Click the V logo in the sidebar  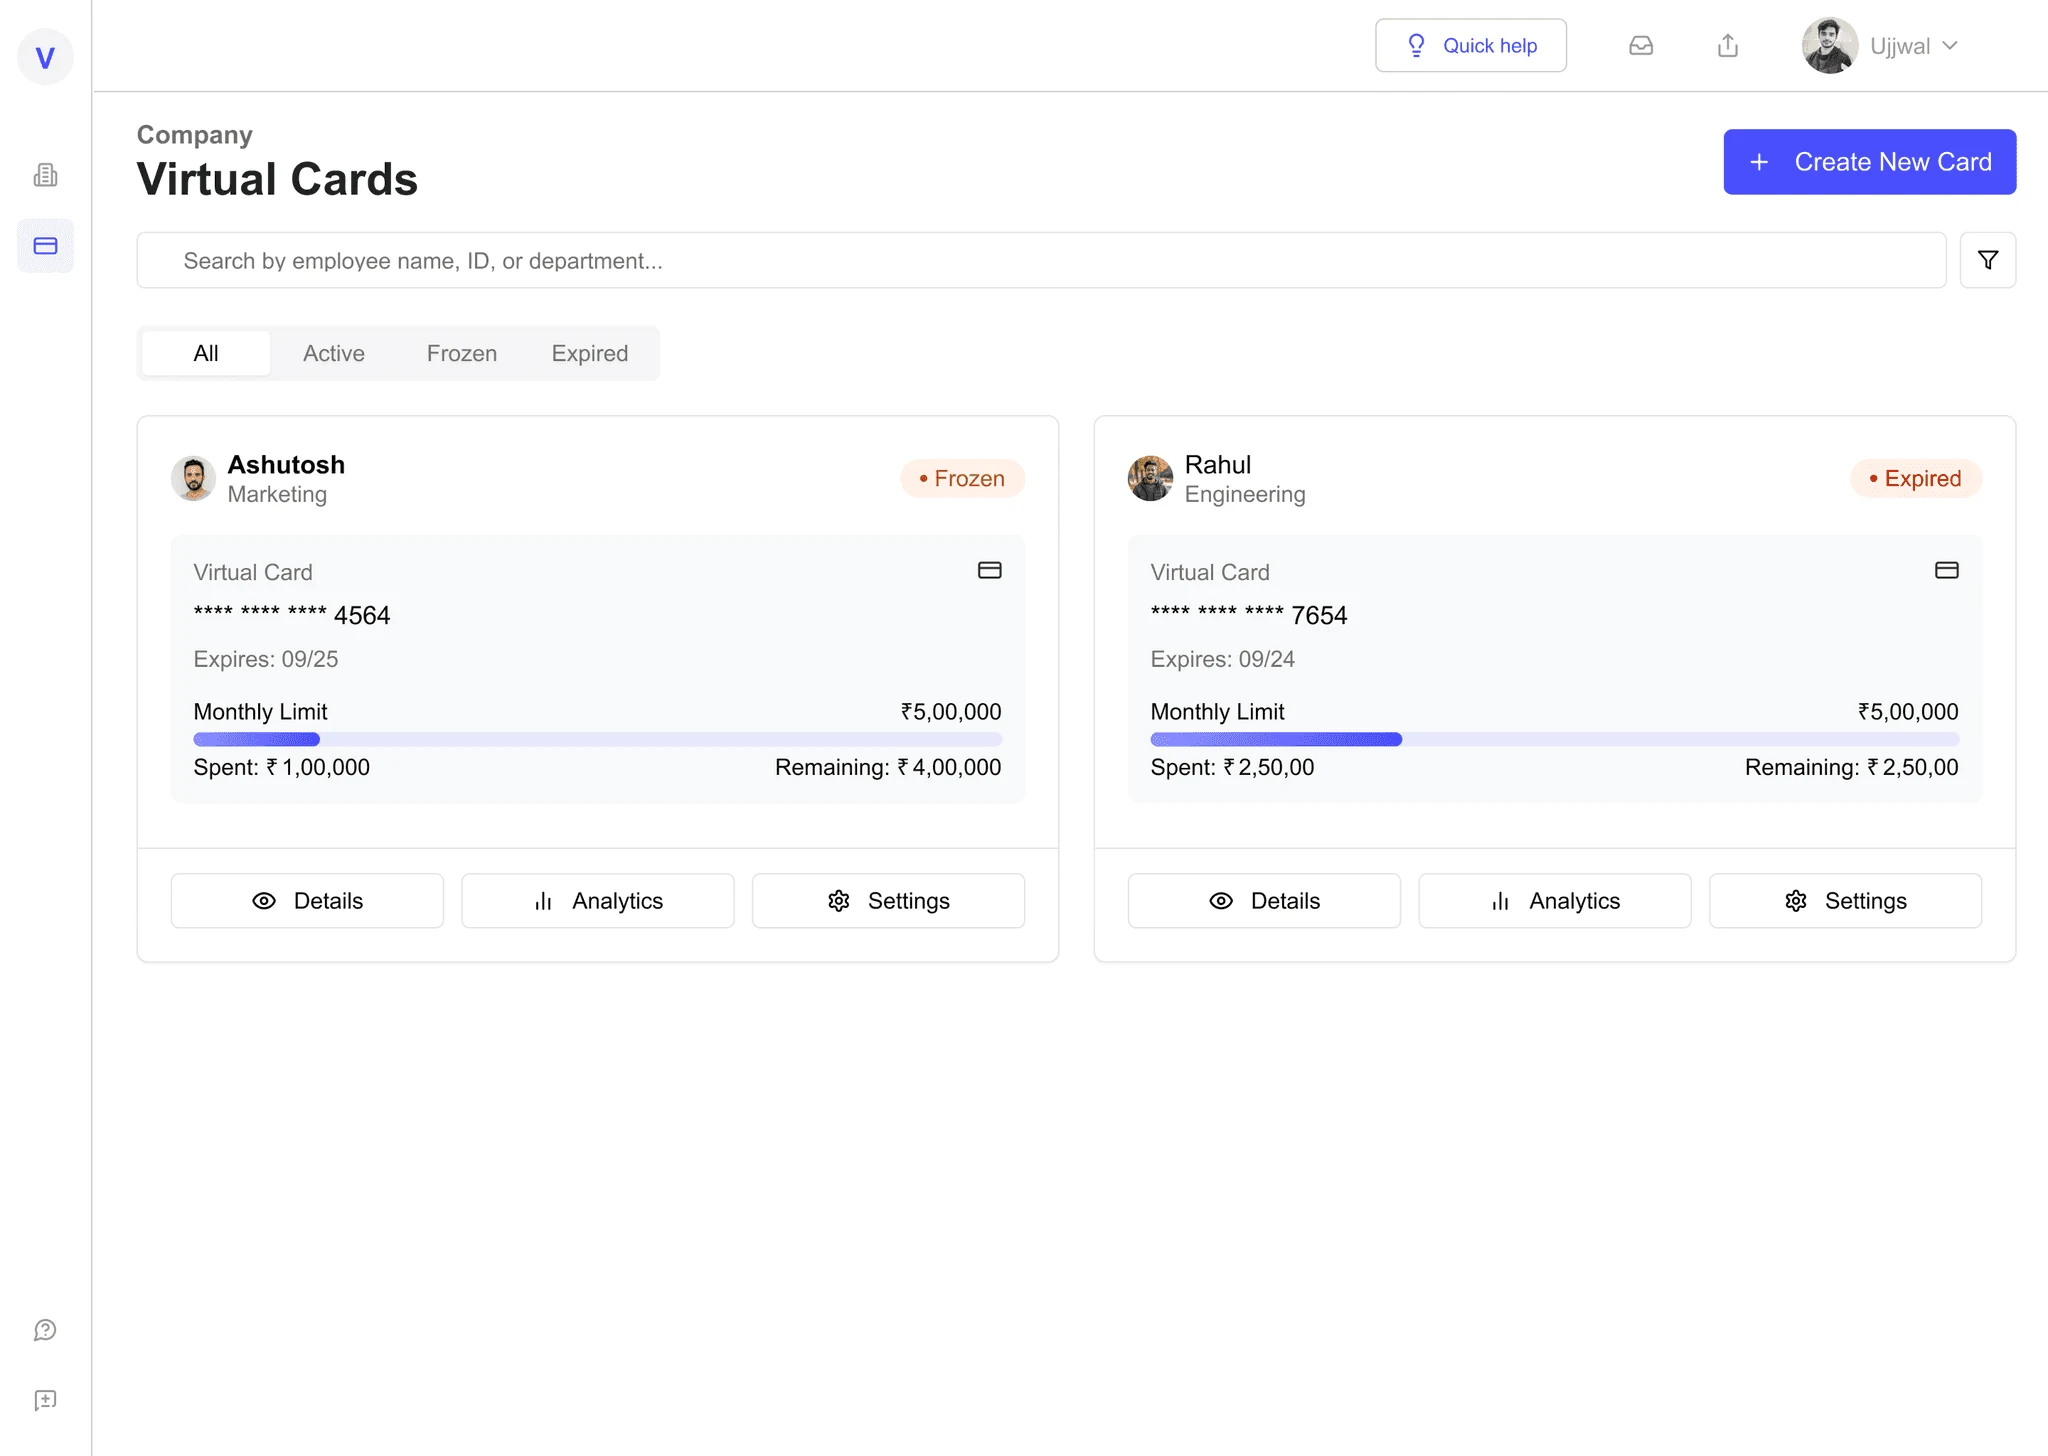(x=45, y=57)
